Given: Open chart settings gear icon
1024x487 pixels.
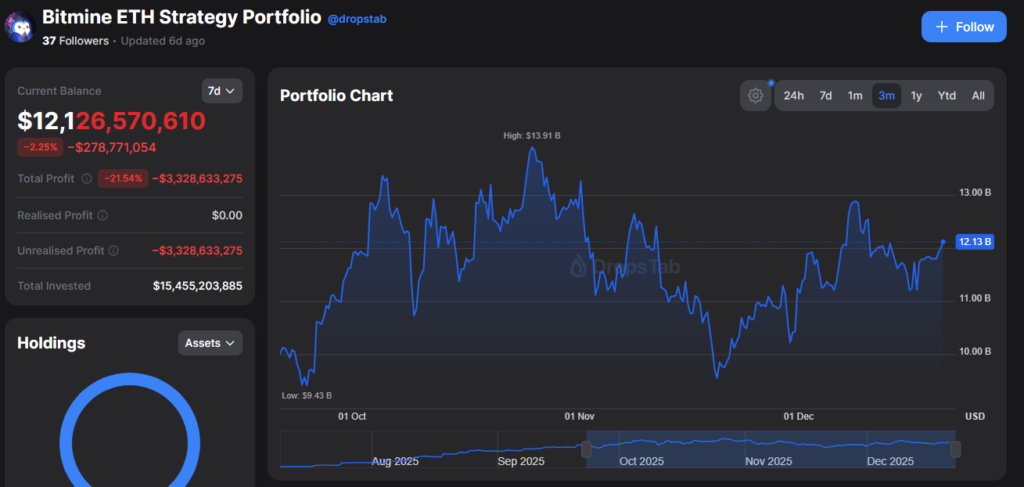Looking at the screenshot, I should tap(755, 96).
